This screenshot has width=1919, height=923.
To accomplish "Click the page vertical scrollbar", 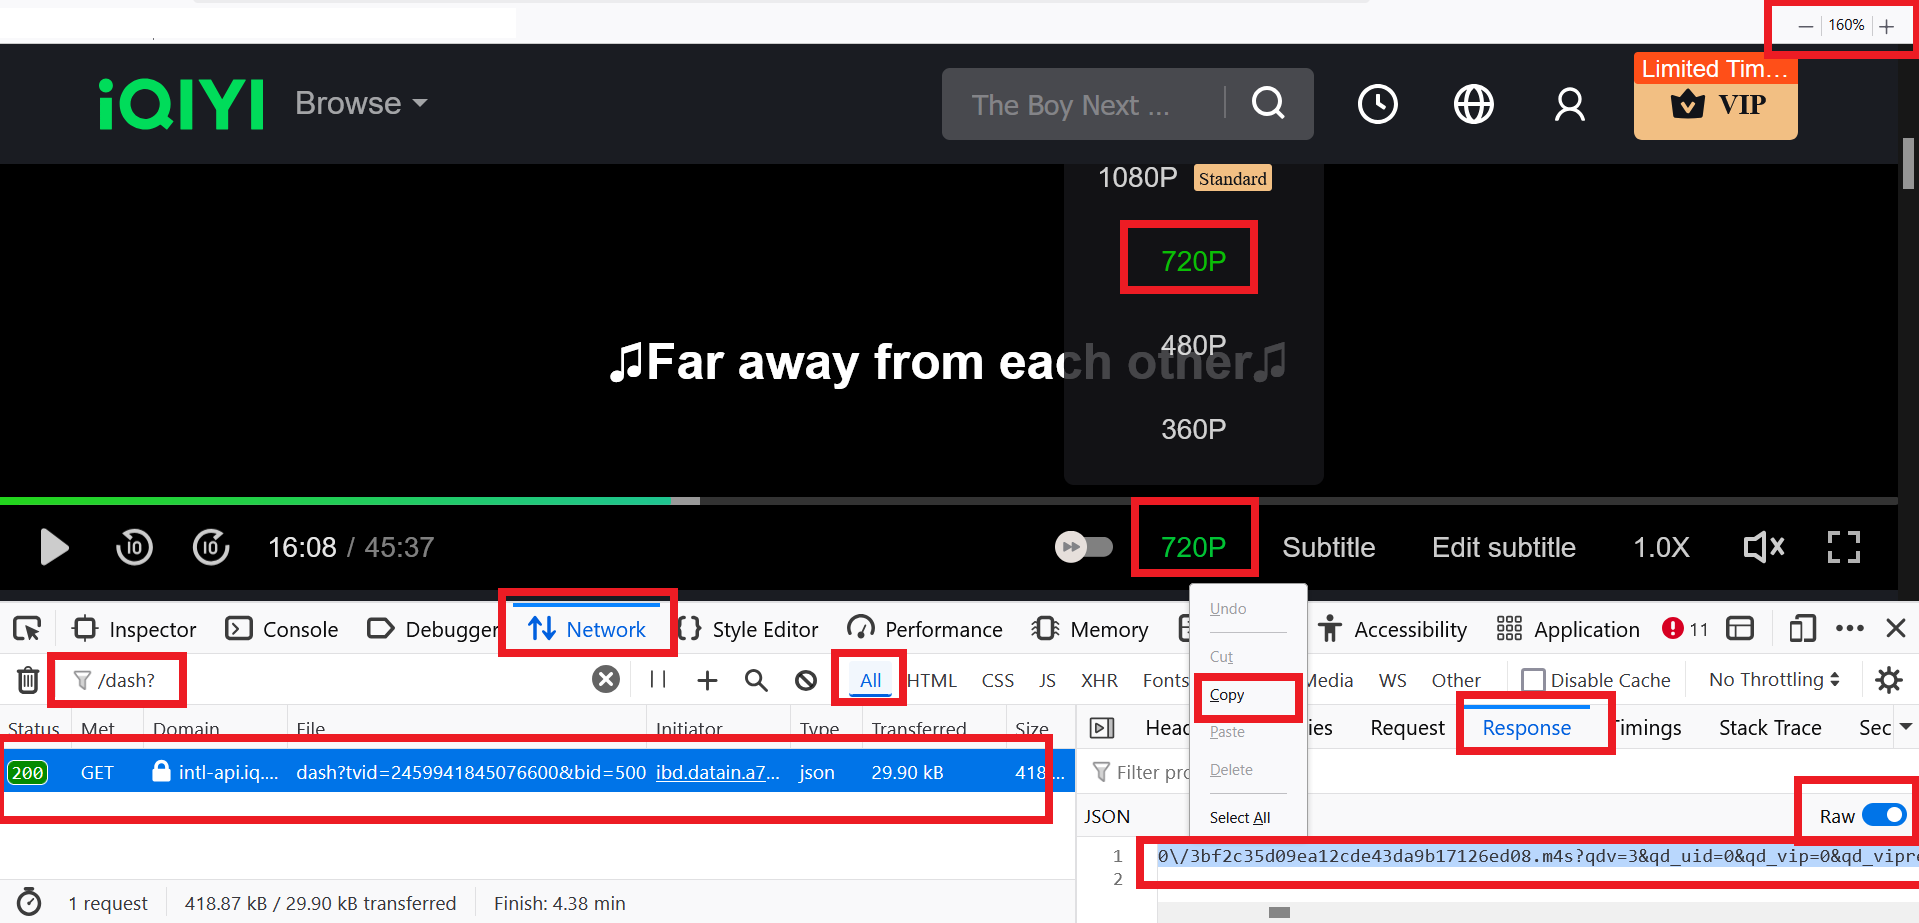I will click(x=1908, y=163).
